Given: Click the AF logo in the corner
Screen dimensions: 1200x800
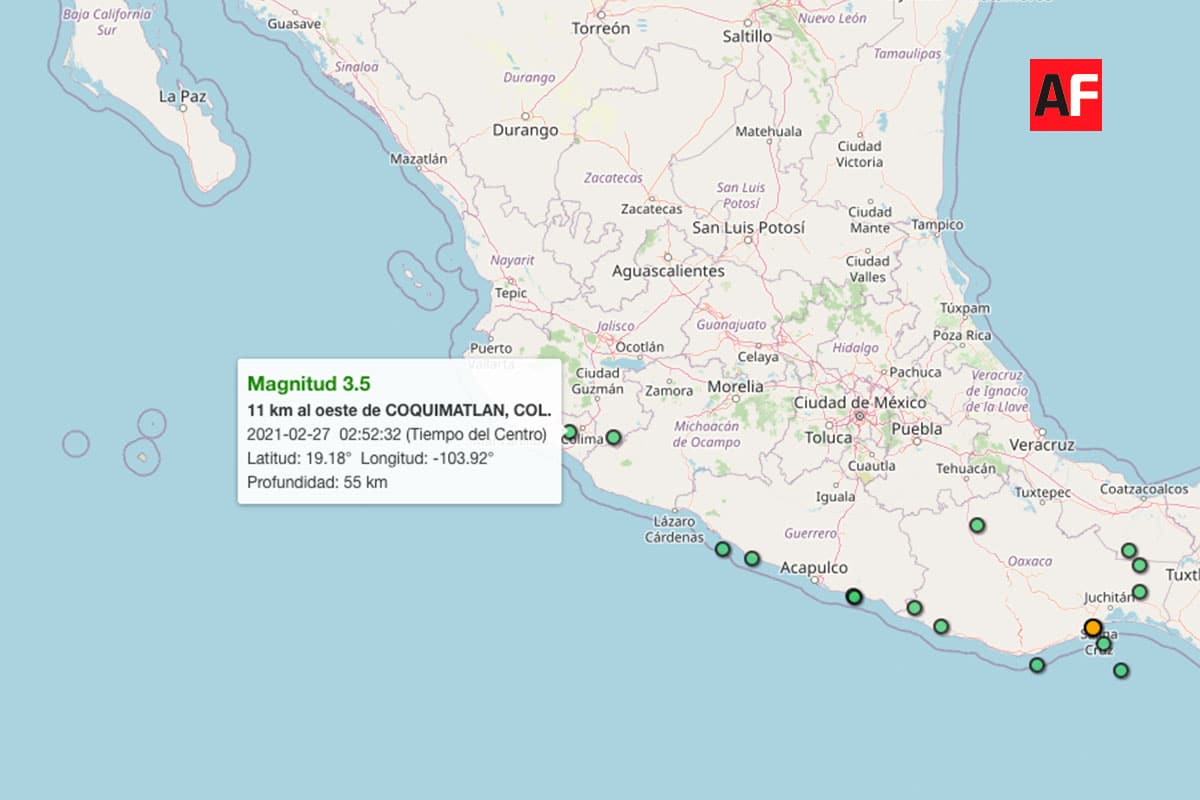Looking at the screenshot, I should coord(1066,94).
